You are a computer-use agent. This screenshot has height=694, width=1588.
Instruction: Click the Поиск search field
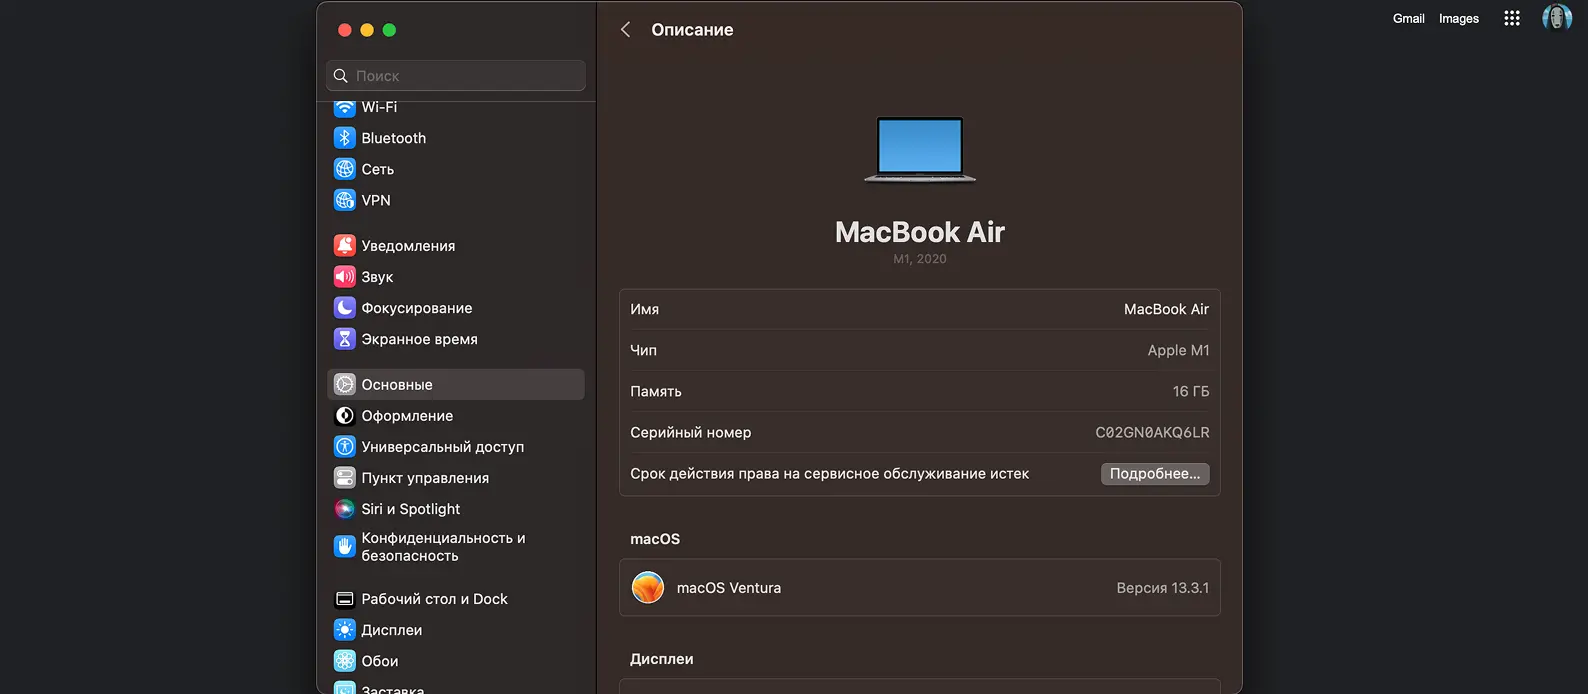coord(456,76)
